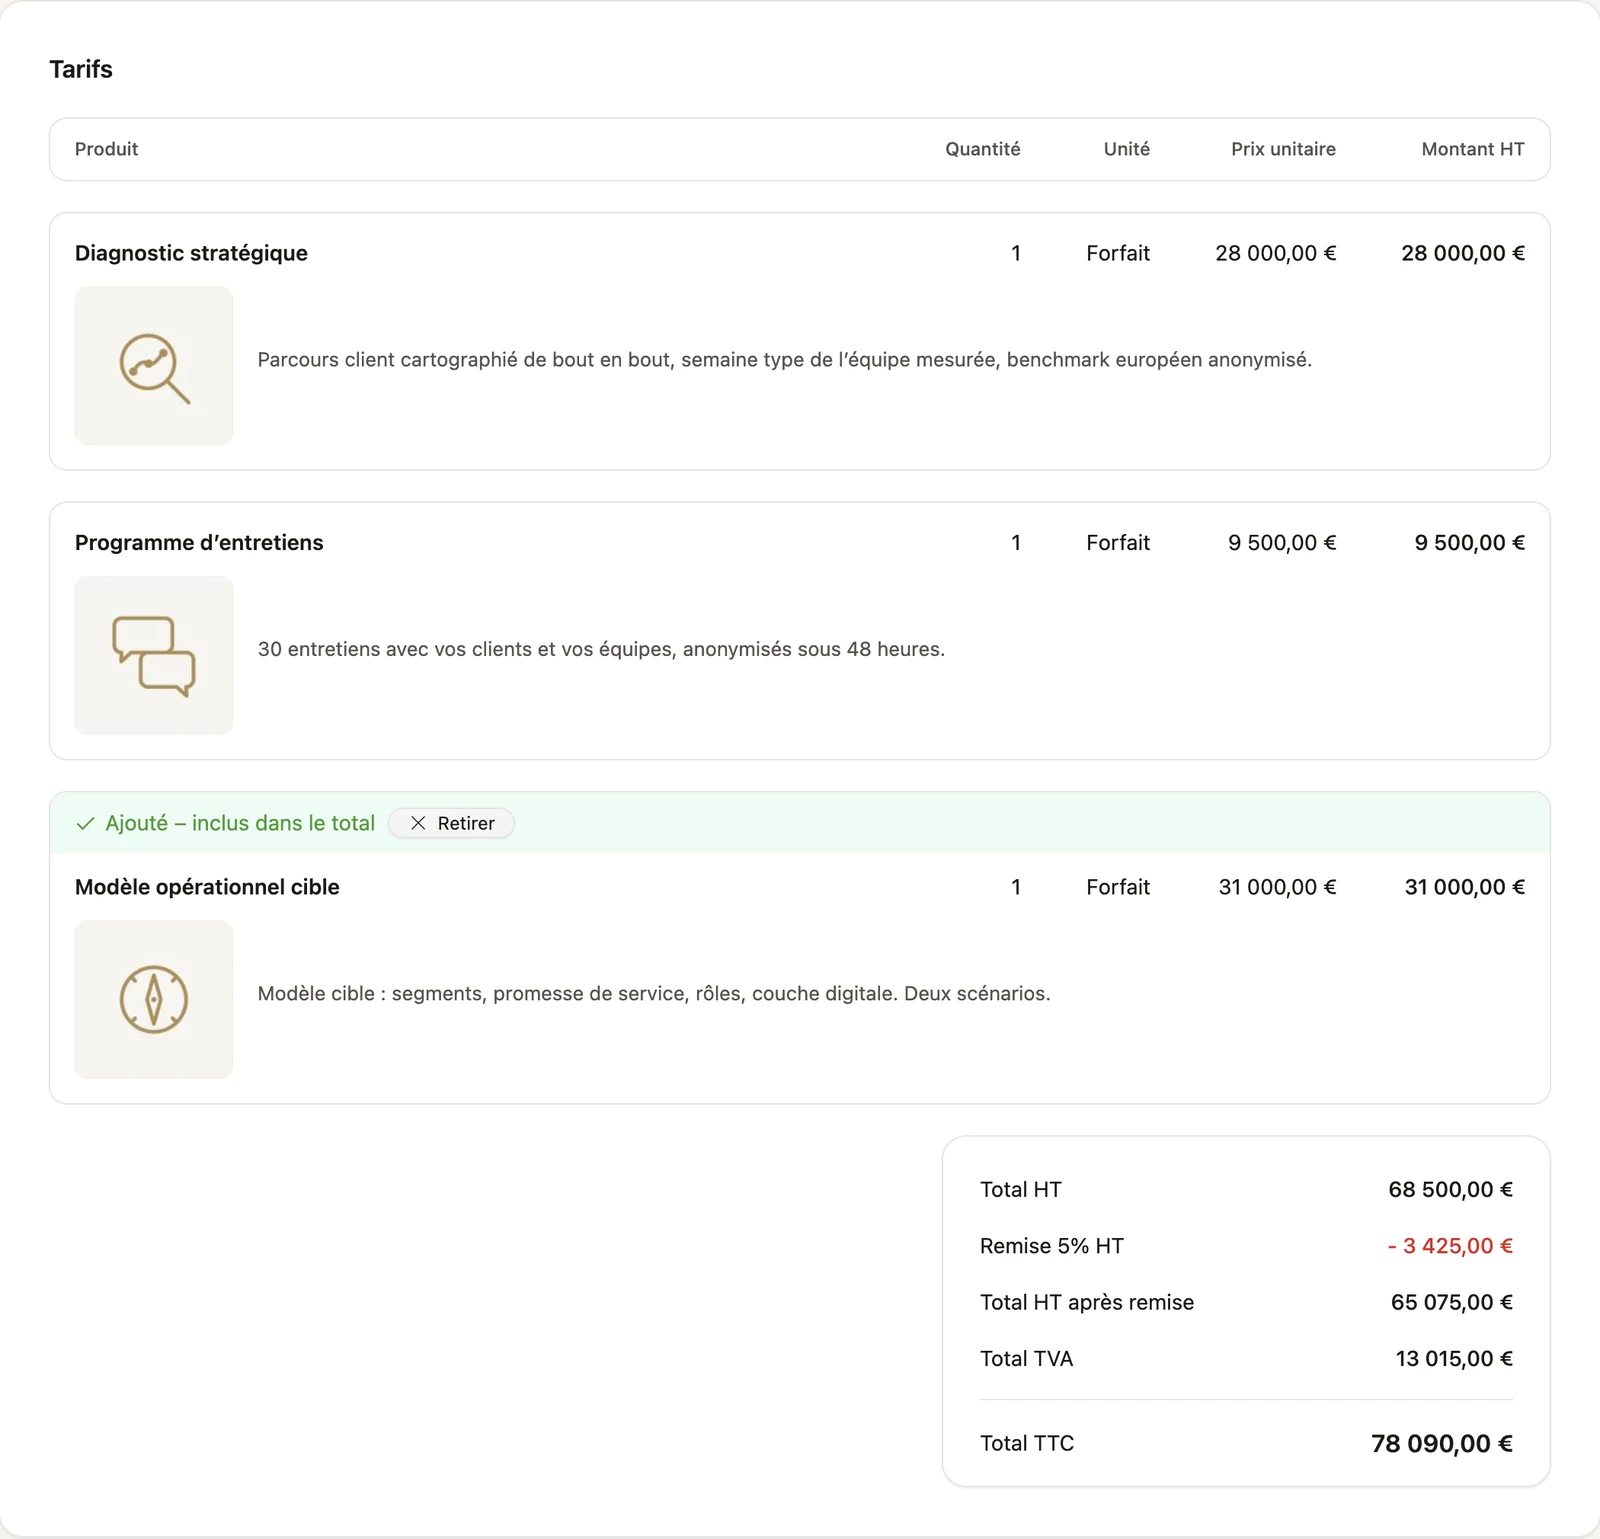1600x1539 pixels.
Task: Click the Total HT après remise label
Action: (x=1087, y=1302)
